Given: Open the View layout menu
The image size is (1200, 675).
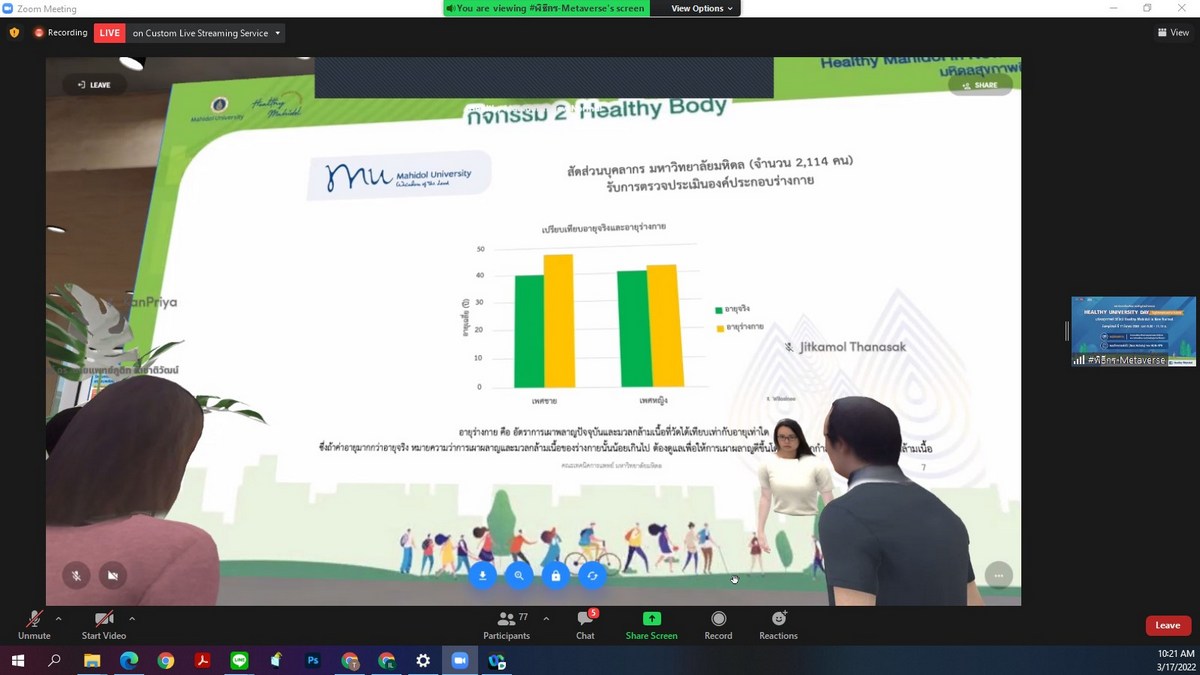Looking at the screenshot, I should click(1173, 33).
